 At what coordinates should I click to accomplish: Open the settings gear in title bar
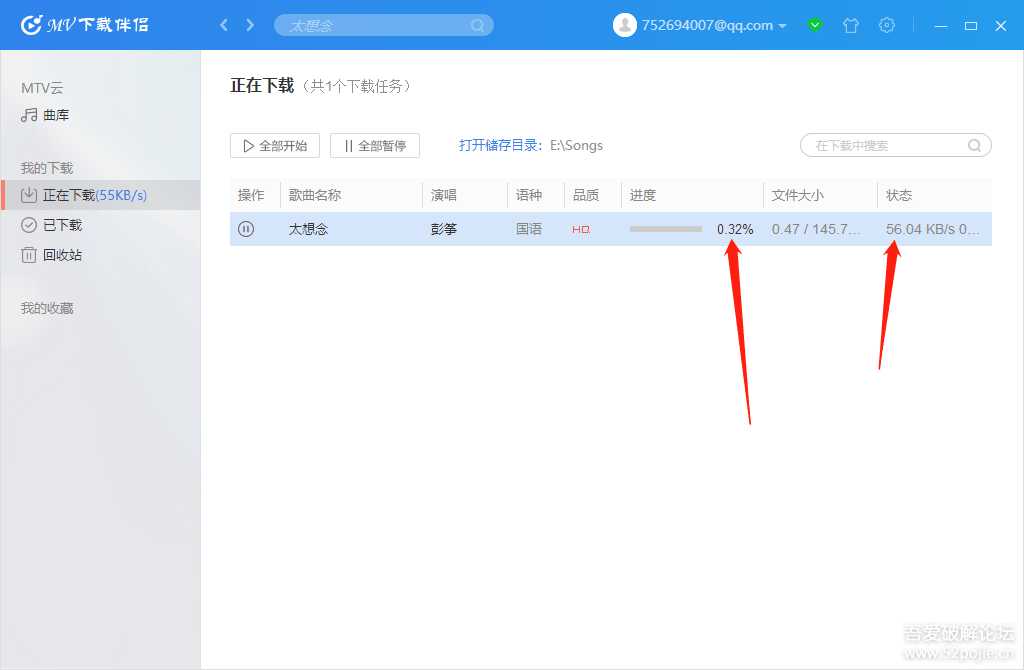[887, 25]
